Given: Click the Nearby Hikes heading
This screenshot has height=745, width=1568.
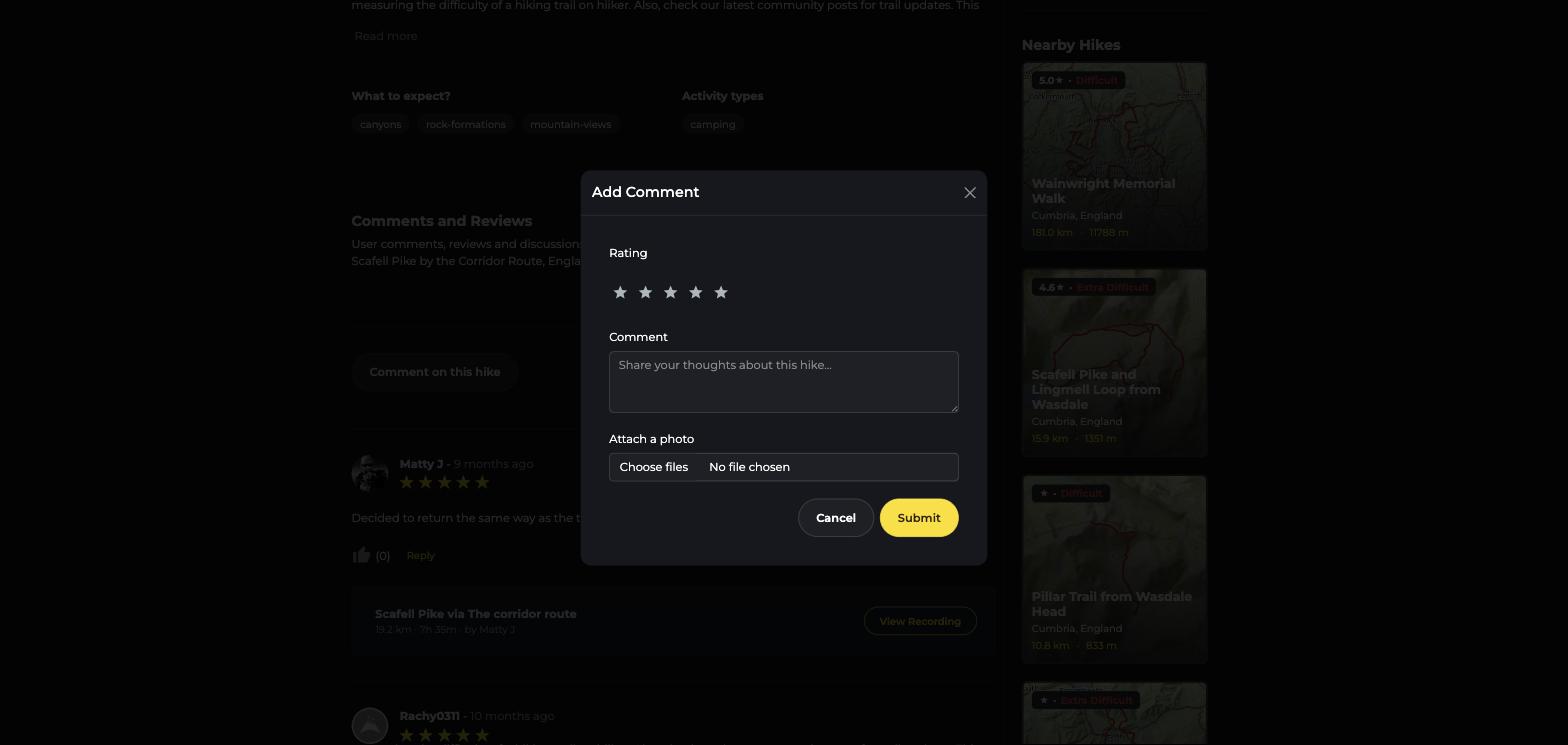Looking at the screenshot, I should (x=1071, y=45).
